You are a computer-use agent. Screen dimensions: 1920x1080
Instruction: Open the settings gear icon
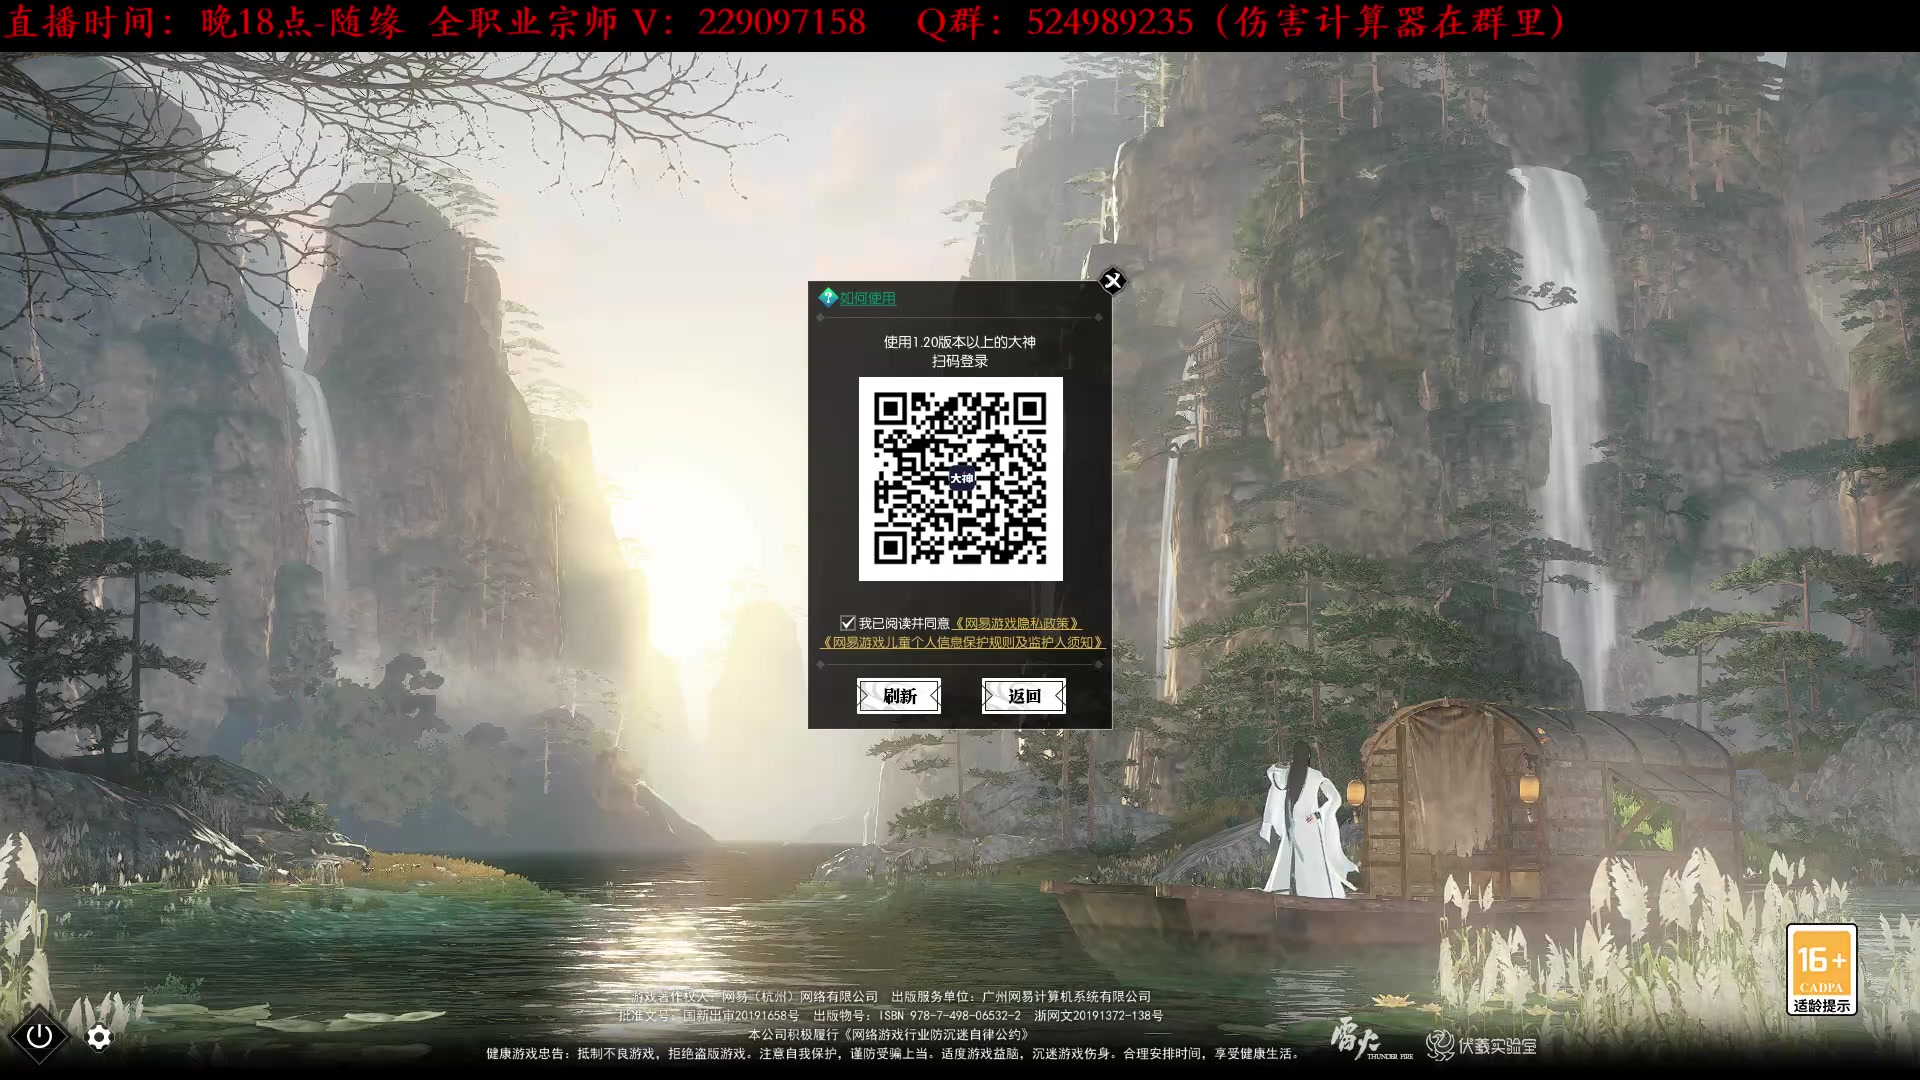point(99,1038)
